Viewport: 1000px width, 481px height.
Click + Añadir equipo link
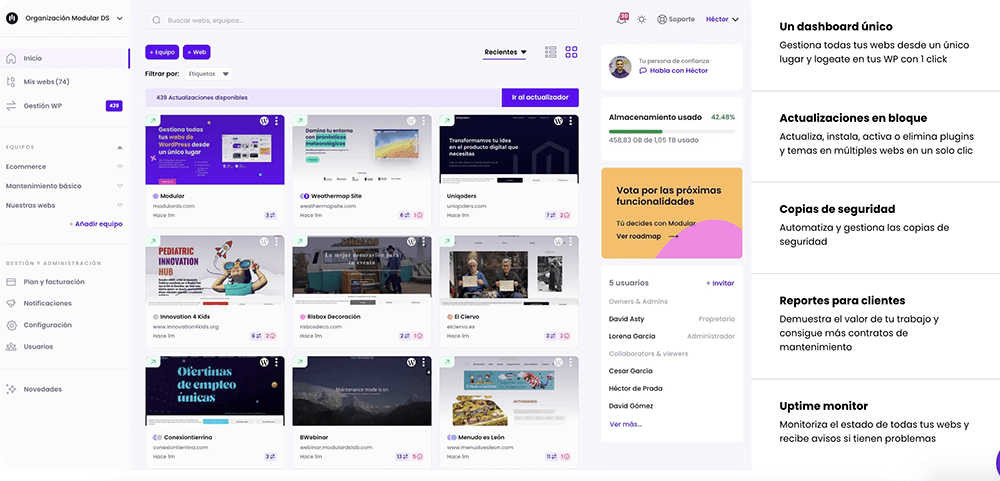coord(96,225)
